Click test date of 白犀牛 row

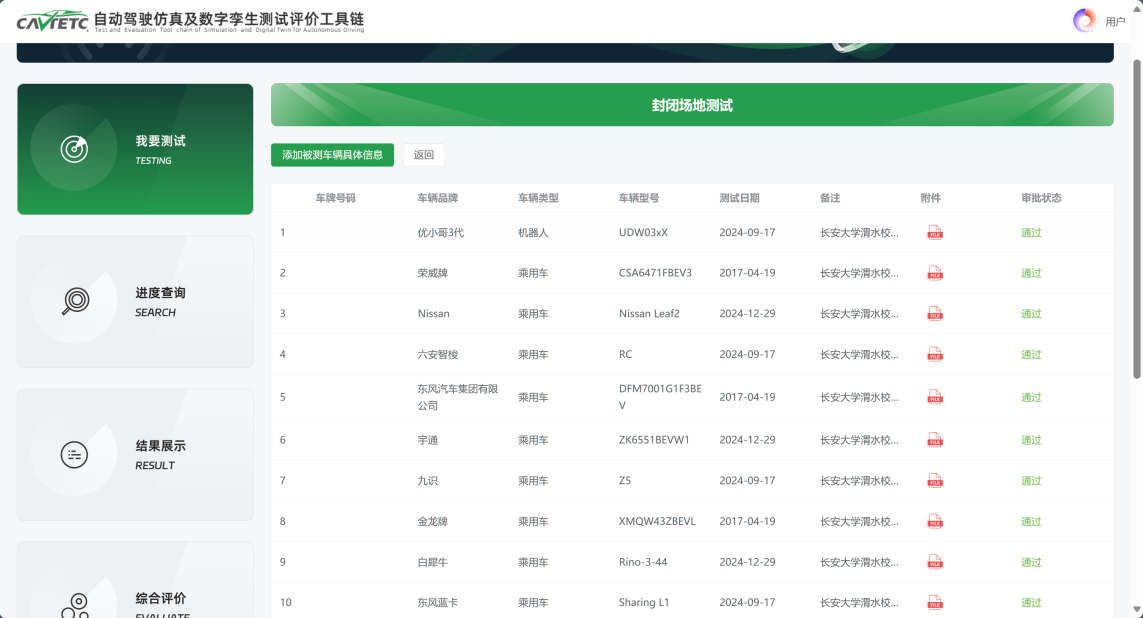tap(747, 563)
